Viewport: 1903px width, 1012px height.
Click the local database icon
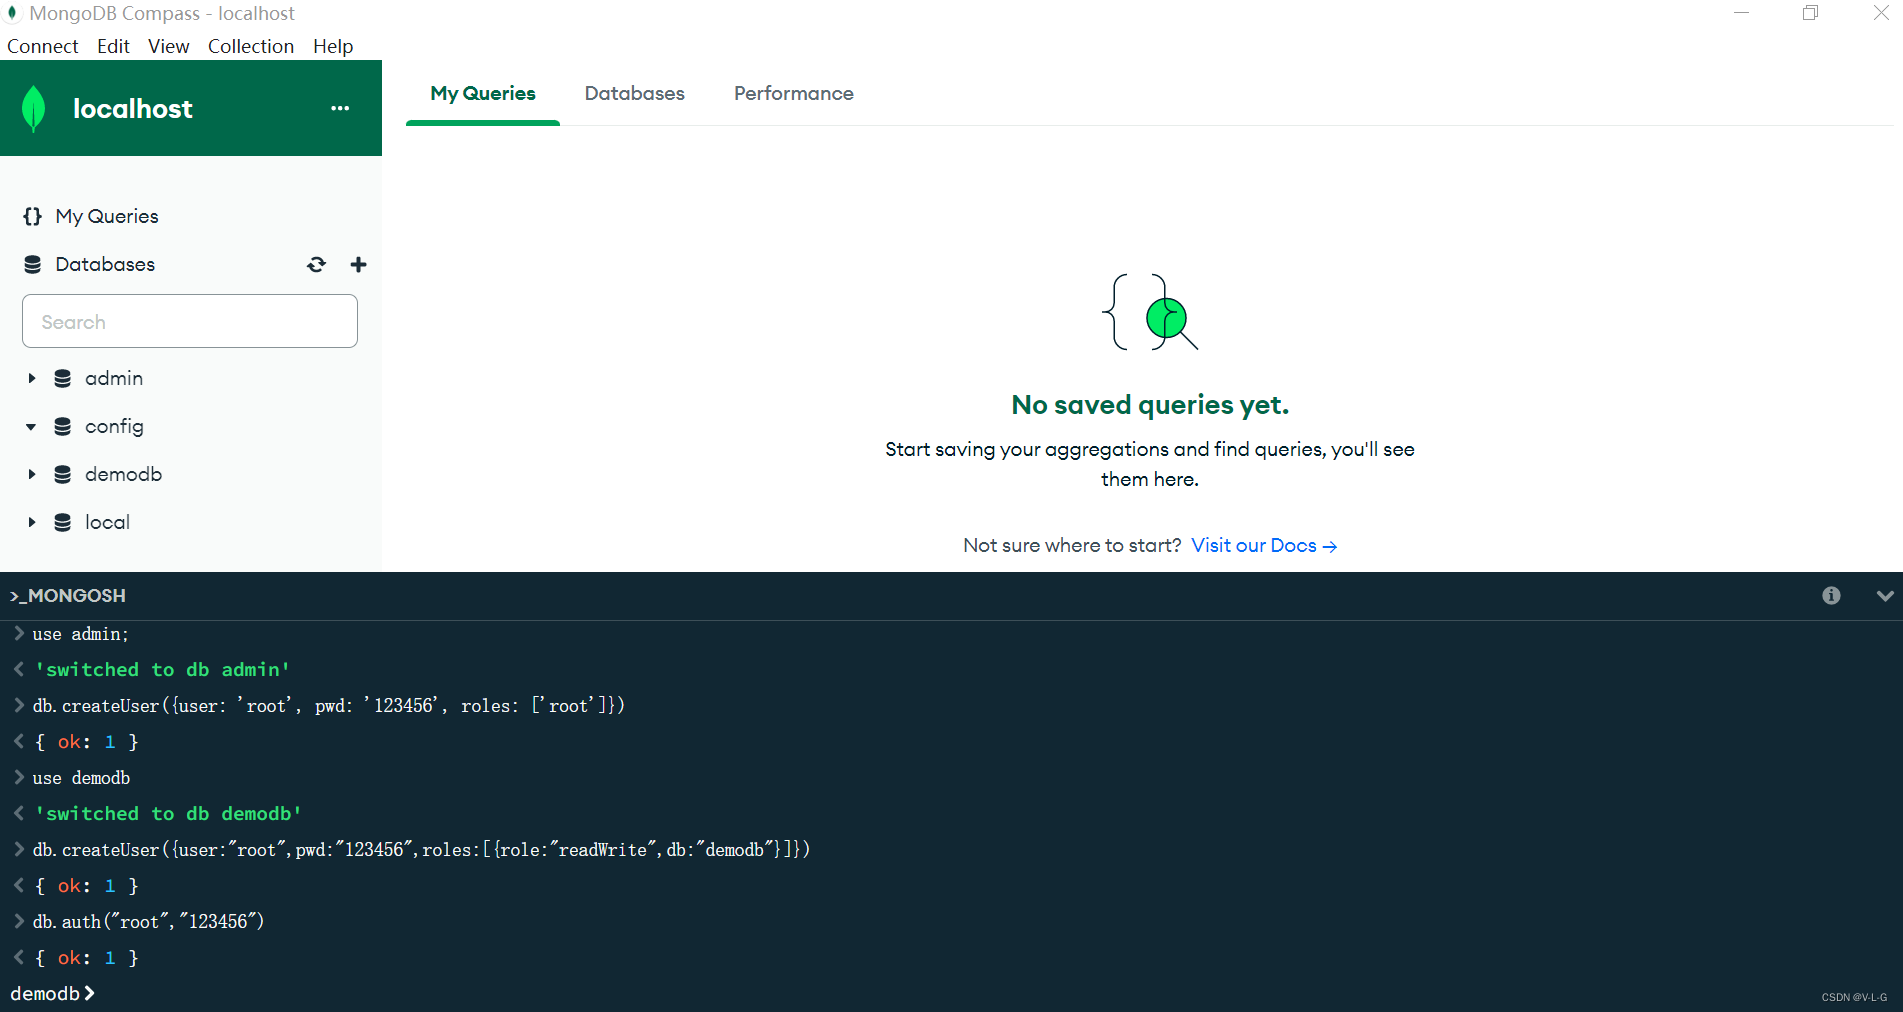click(62, 522)
